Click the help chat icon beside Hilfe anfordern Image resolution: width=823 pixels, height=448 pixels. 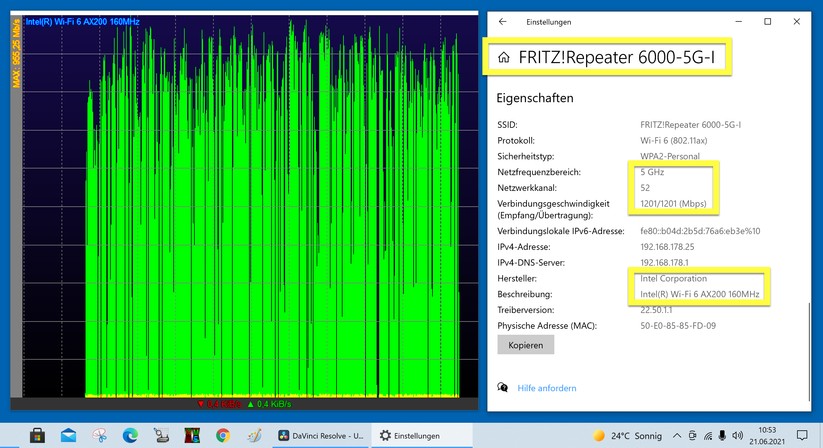point(503,388)
